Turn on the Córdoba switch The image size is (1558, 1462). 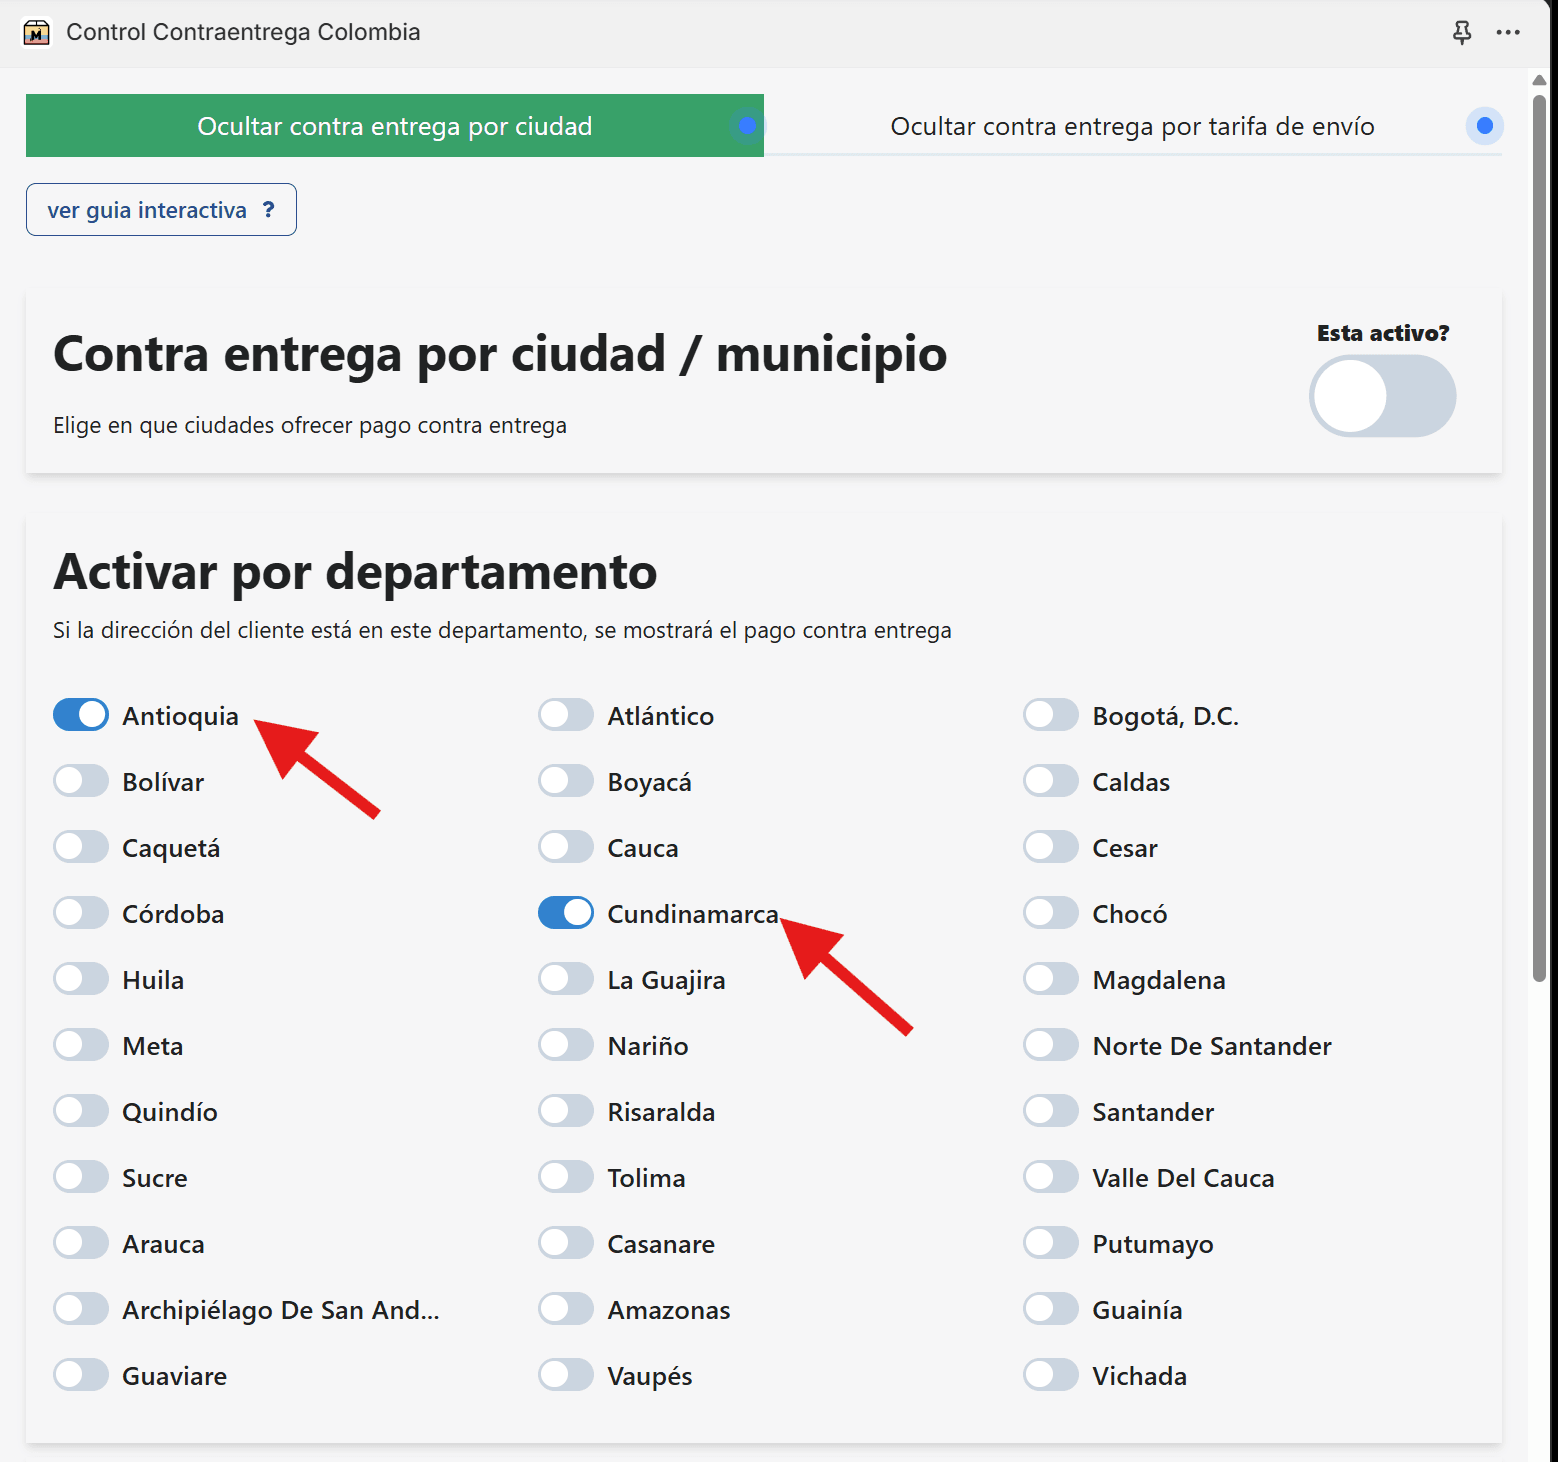coord(81,913)
